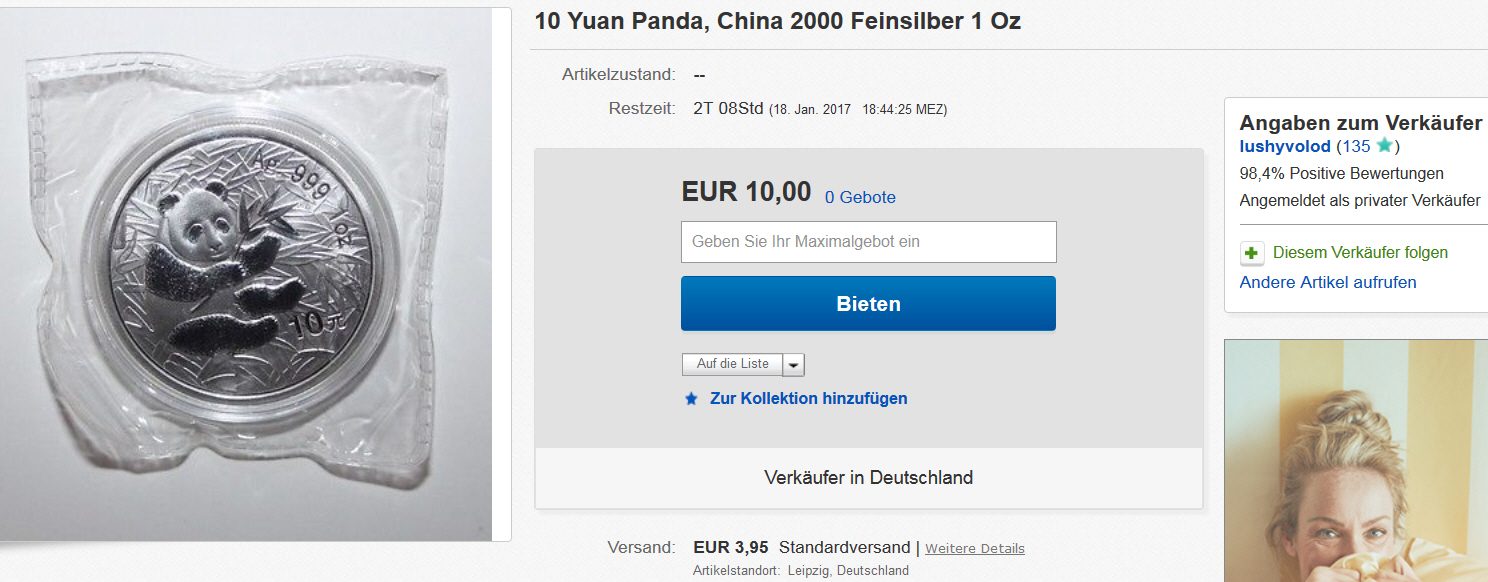Screen dimensions: 1488x582
Task: Click the green plus icon to follow seller
Action: pos(1252,253)
